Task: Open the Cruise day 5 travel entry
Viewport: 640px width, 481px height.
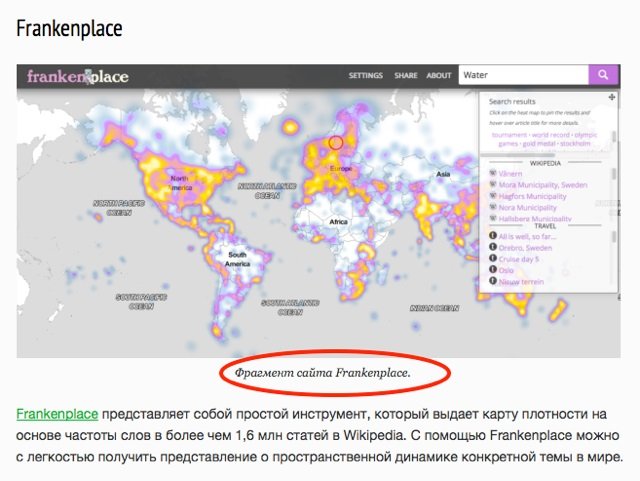Action: tap(519, 259)
